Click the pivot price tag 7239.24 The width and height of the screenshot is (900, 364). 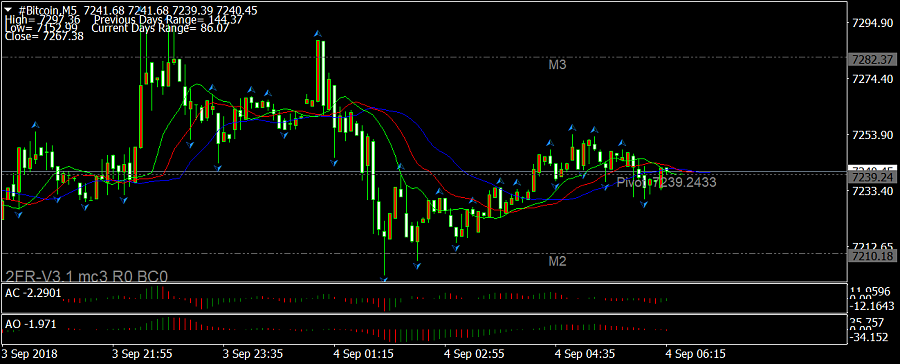click(867, 177)
